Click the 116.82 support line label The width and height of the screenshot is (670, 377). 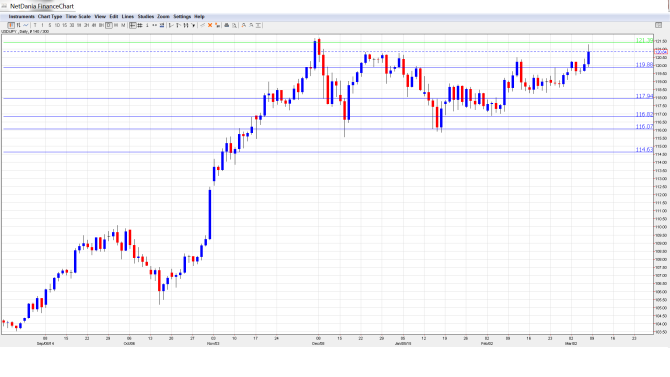pos(644,114)
